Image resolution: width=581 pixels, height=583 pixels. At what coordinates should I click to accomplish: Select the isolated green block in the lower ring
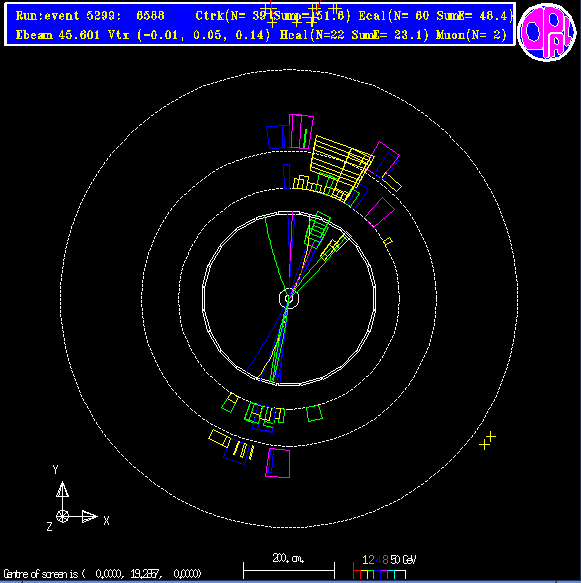(x=314, y=413)
